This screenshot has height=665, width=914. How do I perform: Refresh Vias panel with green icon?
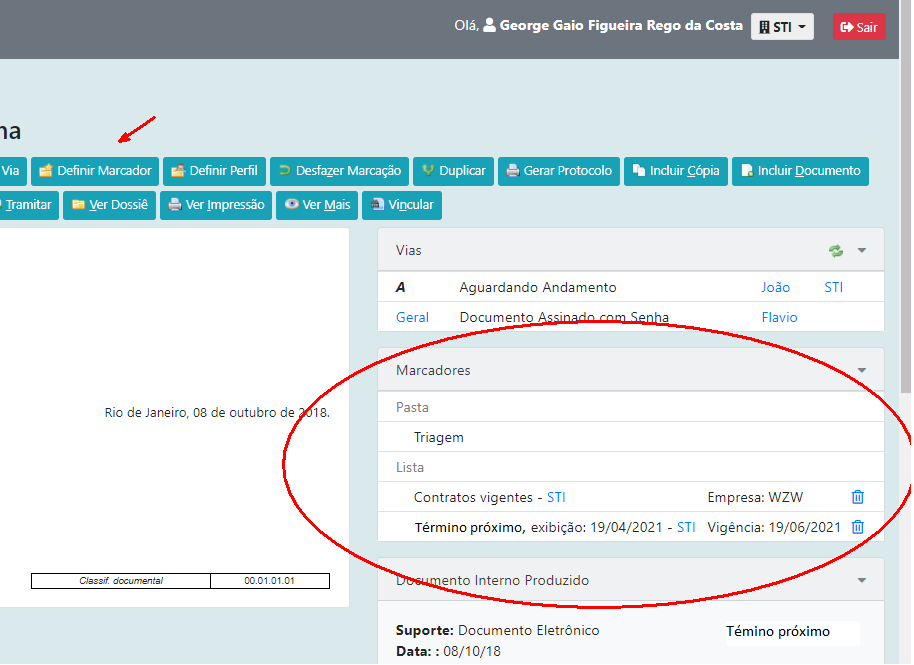(836, 251)
